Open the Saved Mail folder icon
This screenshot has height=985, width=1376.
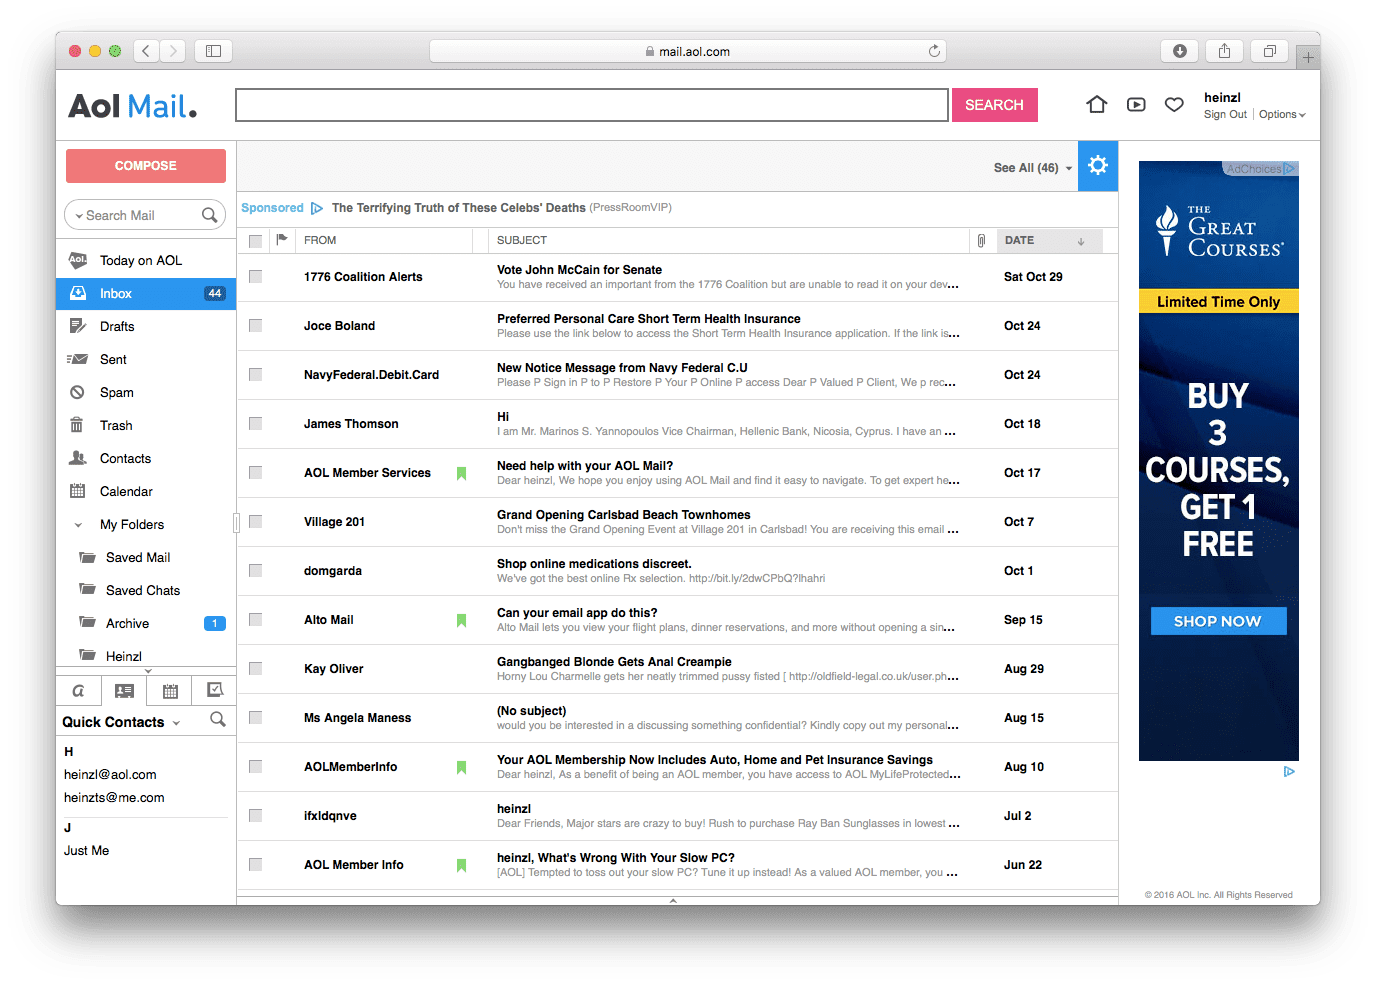pyautogui.click(x=88, y=557)
